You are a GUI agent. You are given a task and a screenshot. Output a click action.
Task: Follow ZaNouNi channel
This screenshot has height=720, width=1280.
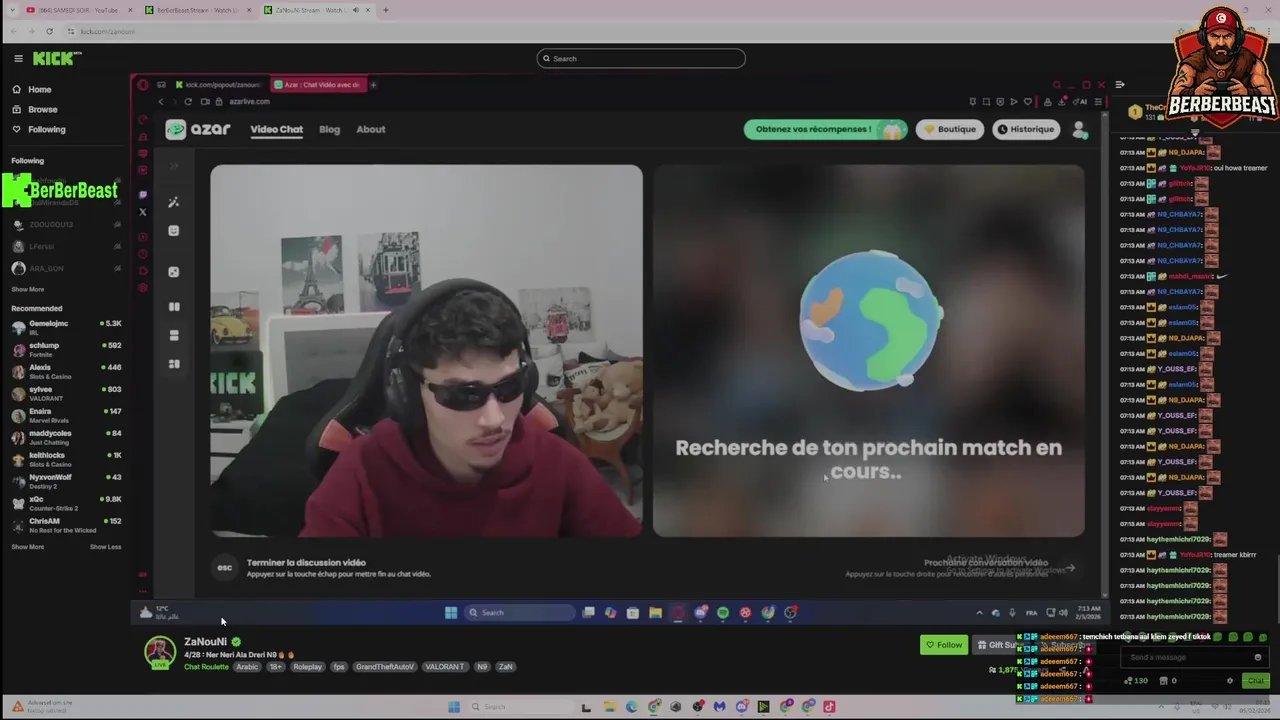pos(944,645)
